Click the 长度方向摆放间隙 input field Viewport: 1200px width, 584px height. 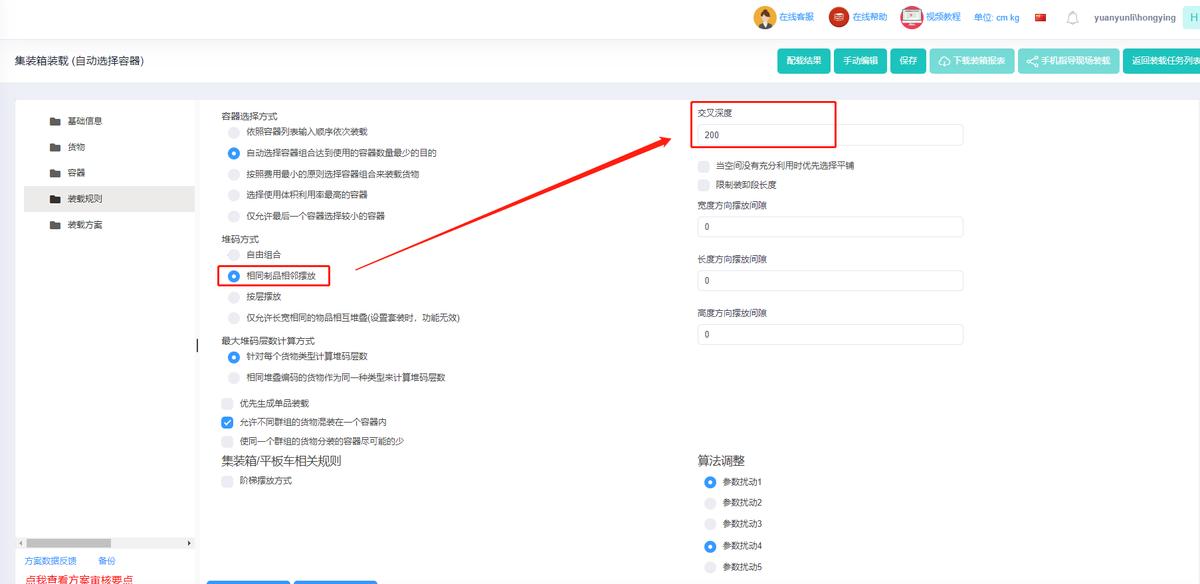click(830, 281)
